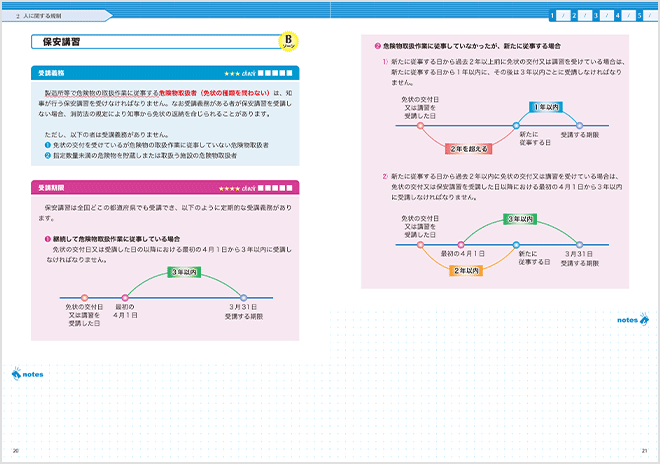Click the three-star rating in 受講義務 header
660x464 pixels.
pyautogui.click(x=229, y=74)
